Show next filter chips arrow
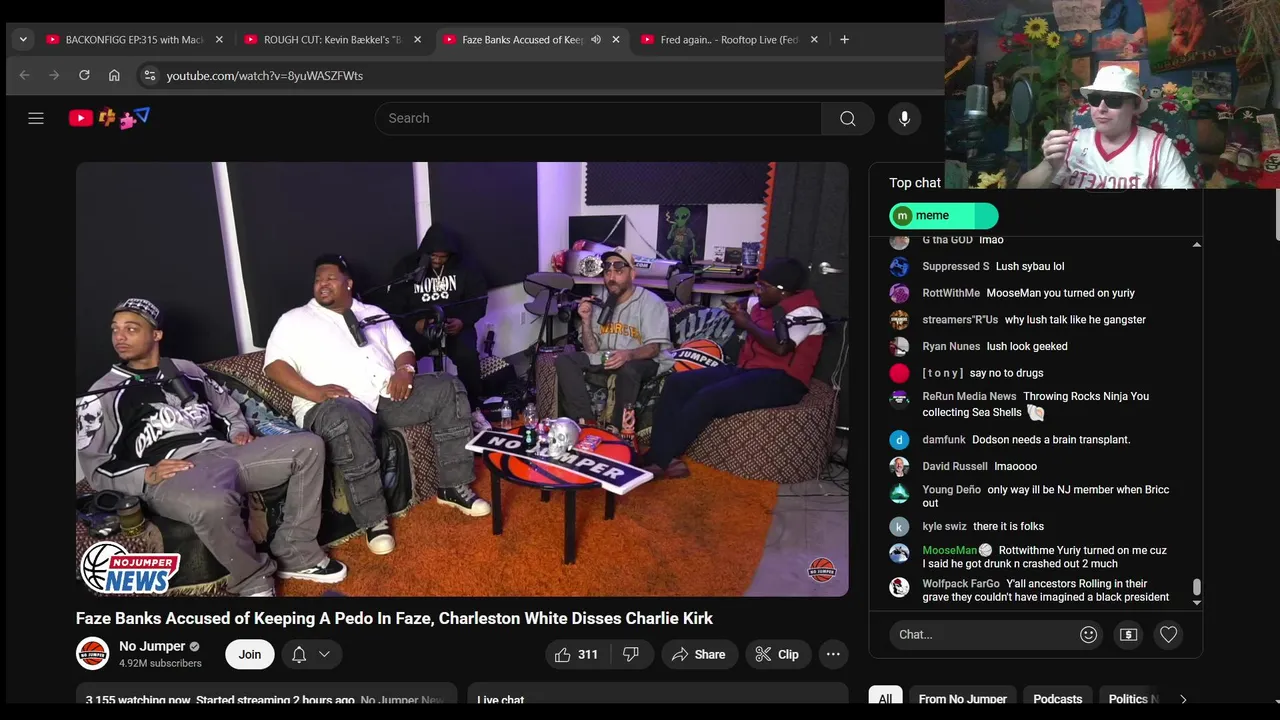Image resolution: width=1280 pixels, height=720 pixels. pyautogui.click(x=1183, y=699)
